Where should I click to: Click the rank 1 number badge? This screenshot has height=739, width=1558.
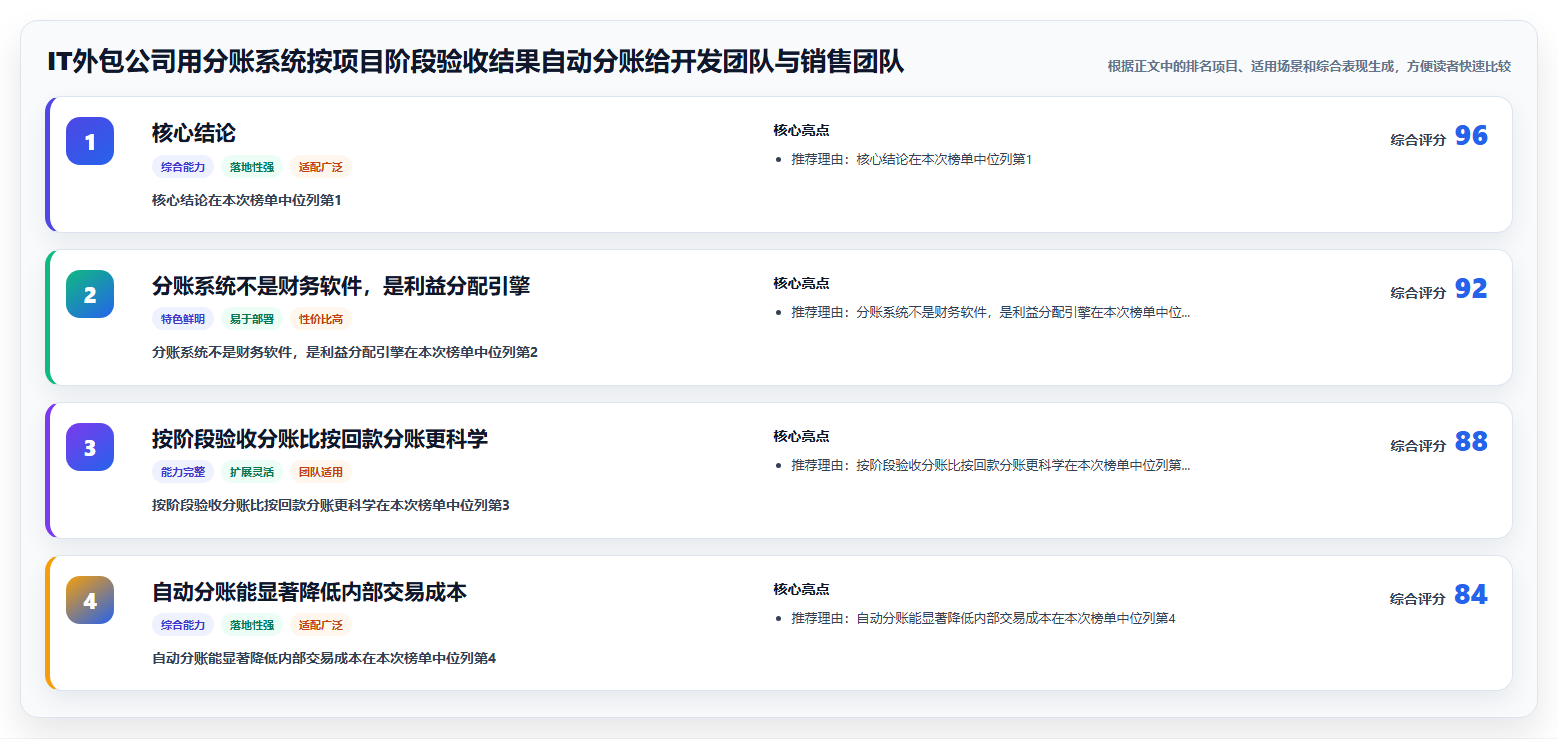[x=90, y=141]
